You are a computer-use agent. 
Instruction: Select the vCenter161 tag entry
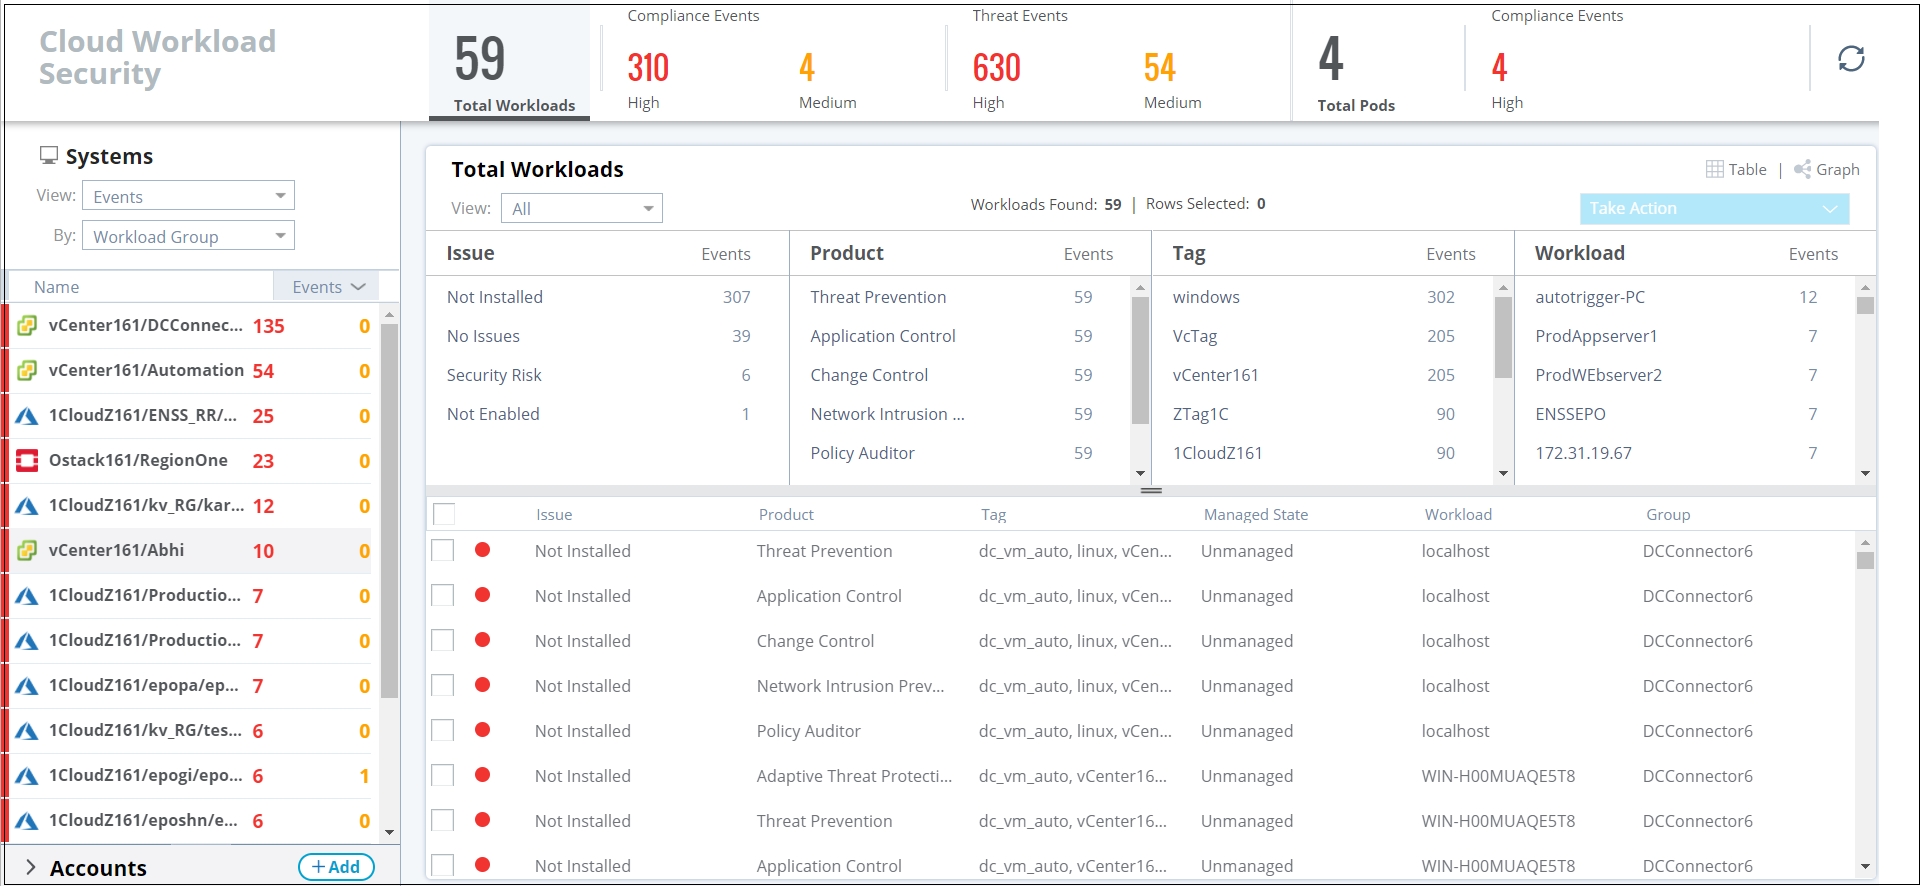(1215, 375)
